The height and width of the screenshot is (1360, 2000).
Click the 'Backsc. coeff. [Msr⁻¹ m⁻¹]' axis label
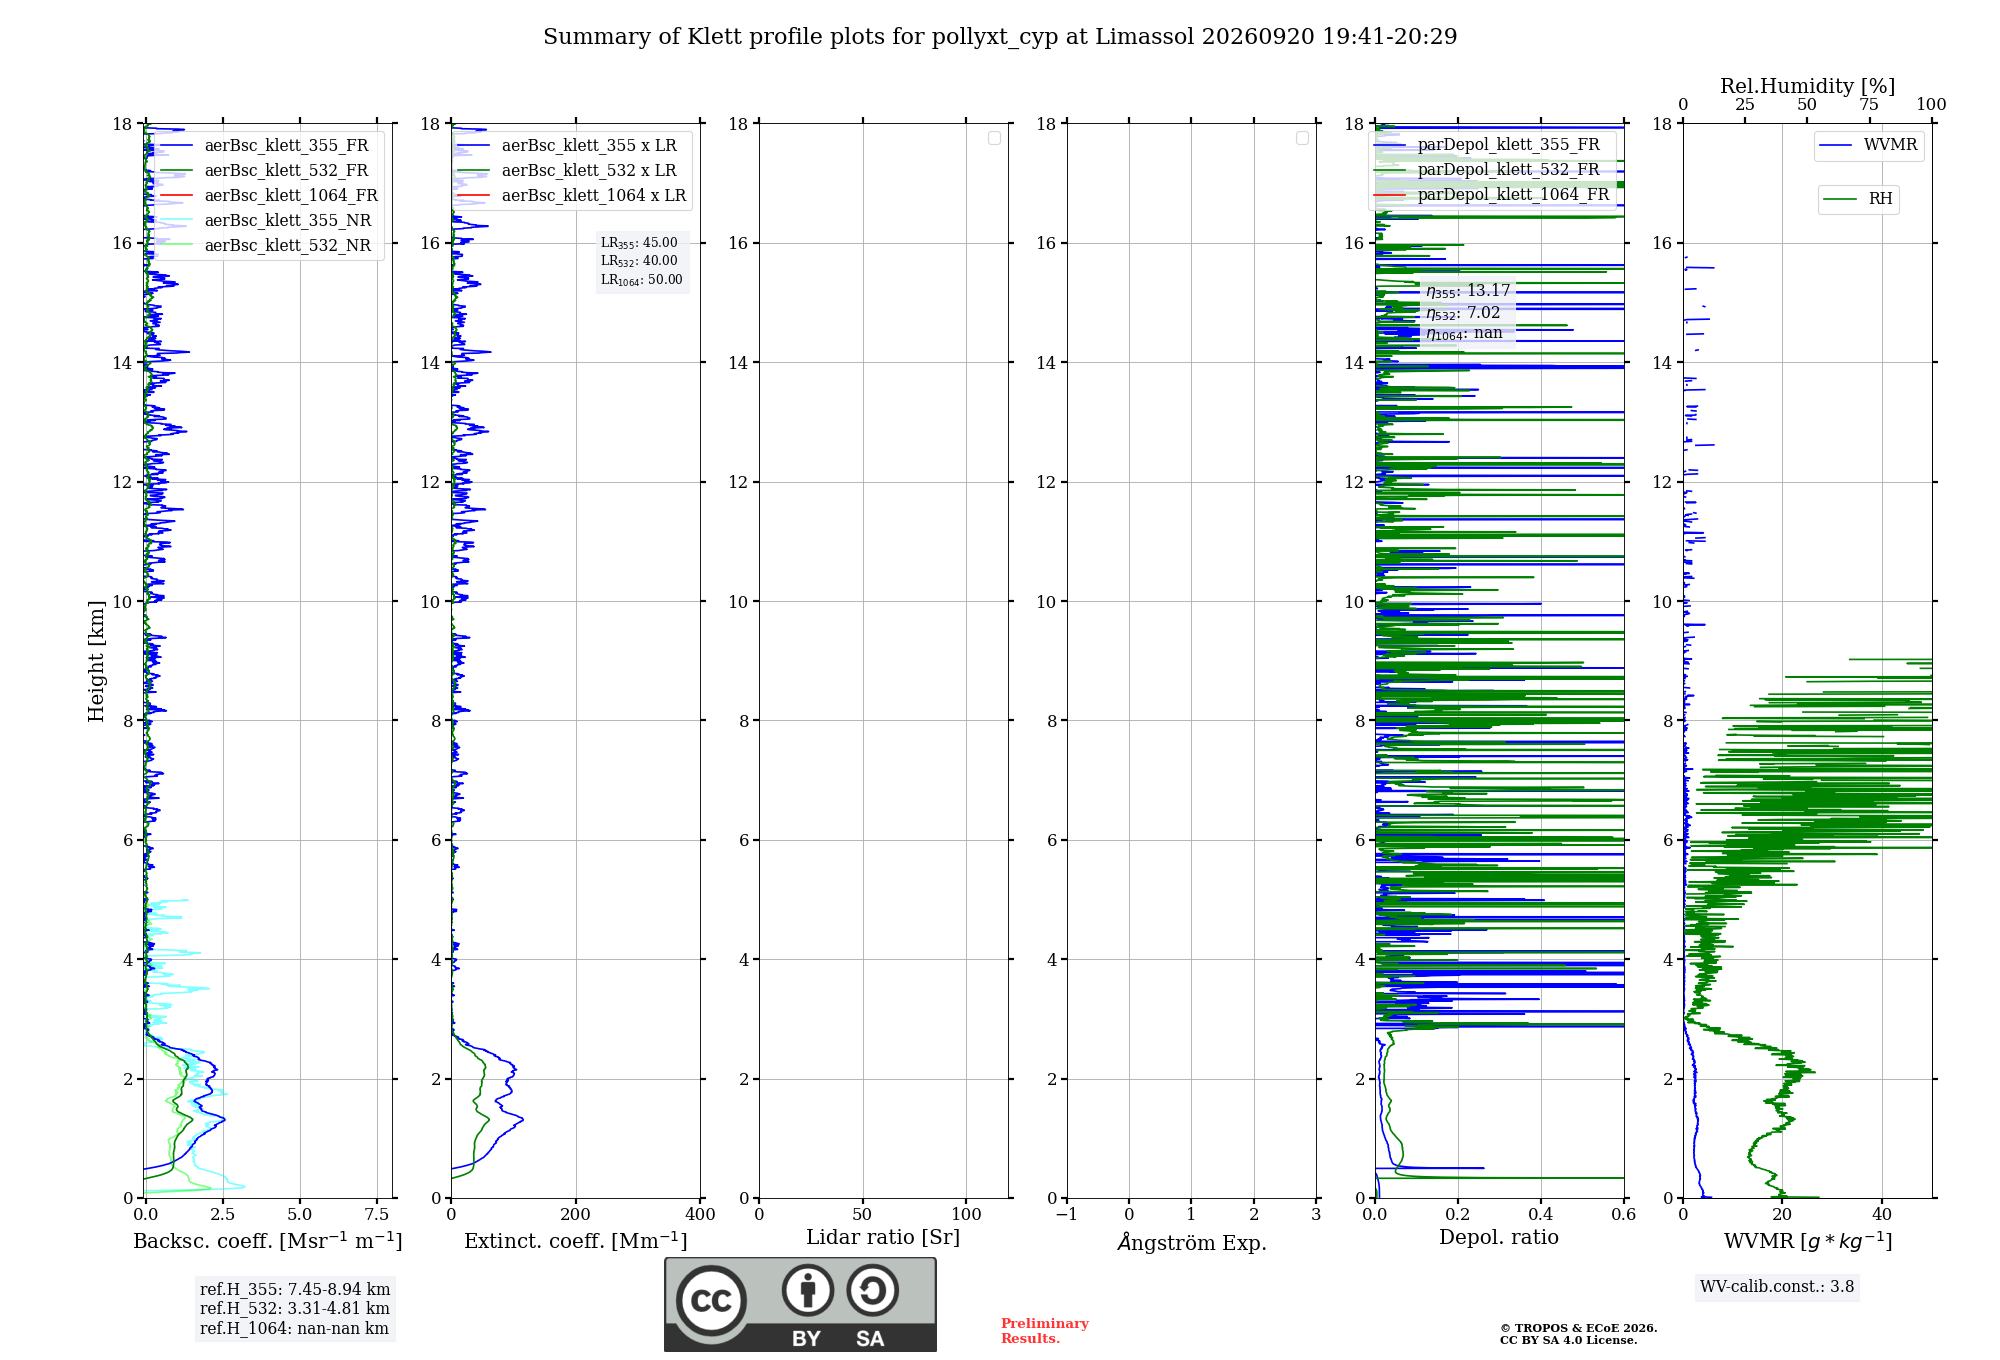click(268, 1241)
